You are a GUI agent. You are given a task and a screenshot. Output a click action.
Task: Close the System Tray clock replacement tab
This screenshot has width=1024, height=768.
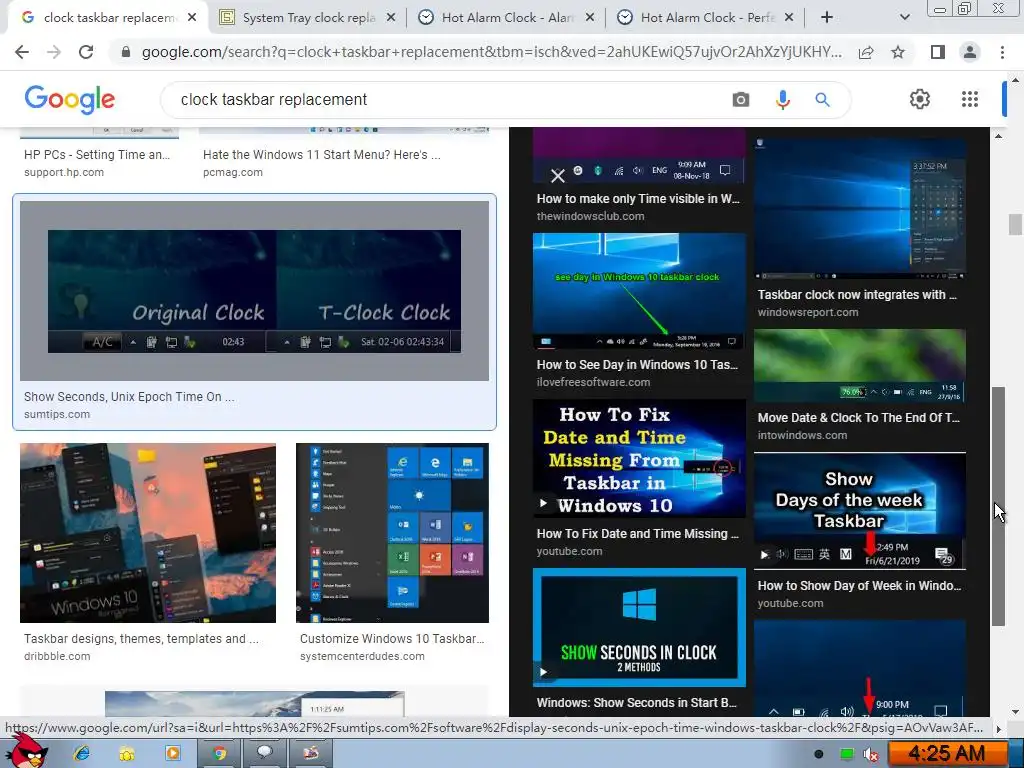pyautogui.click(x=391, y=18)
